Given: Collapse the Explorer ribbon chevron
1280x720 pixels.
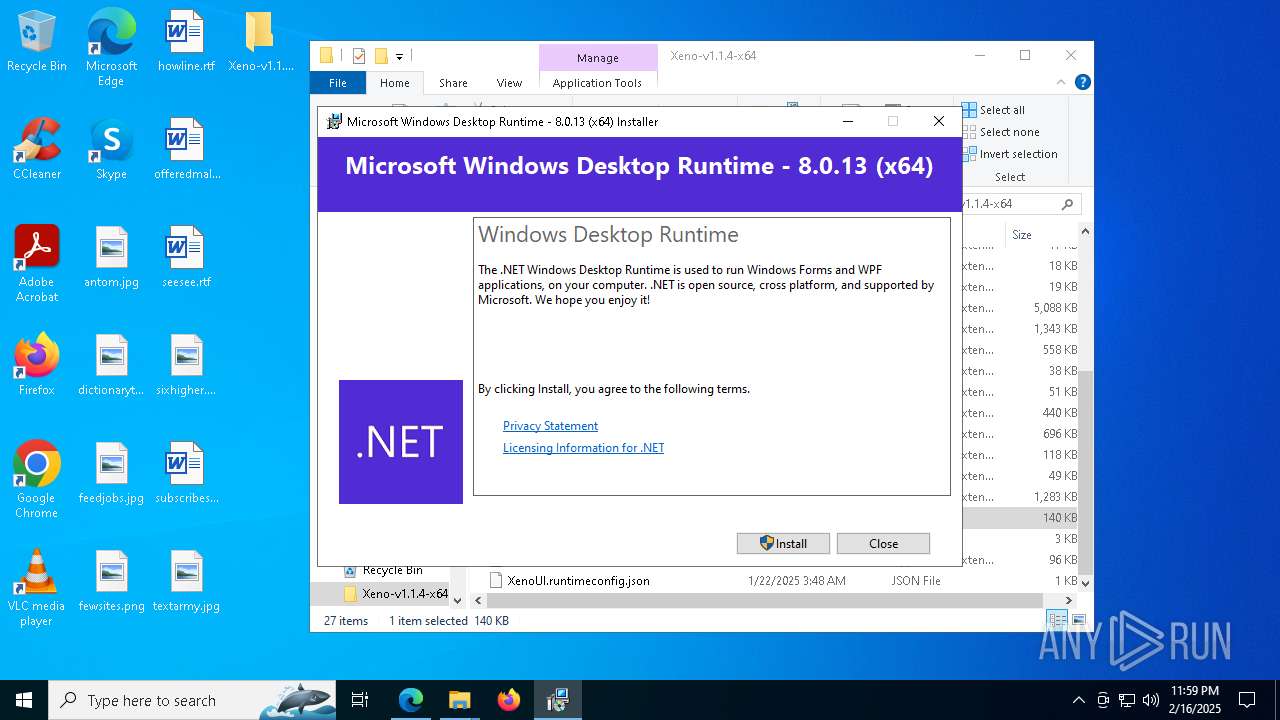Looking at the screenshot, I should click(x=1061, y=83).
